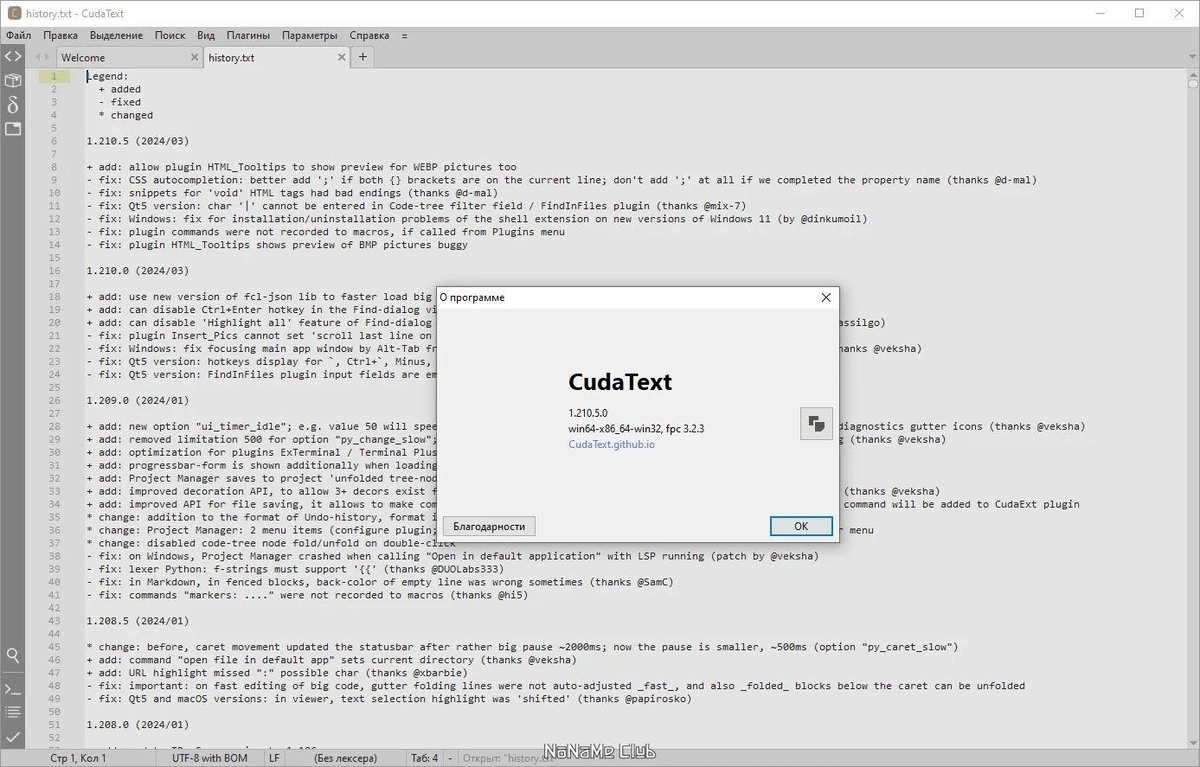Click the '1.208.0 (2024/01)' heading line
The height and width of the screenshot is (767, 1200).
click(137, 725)
